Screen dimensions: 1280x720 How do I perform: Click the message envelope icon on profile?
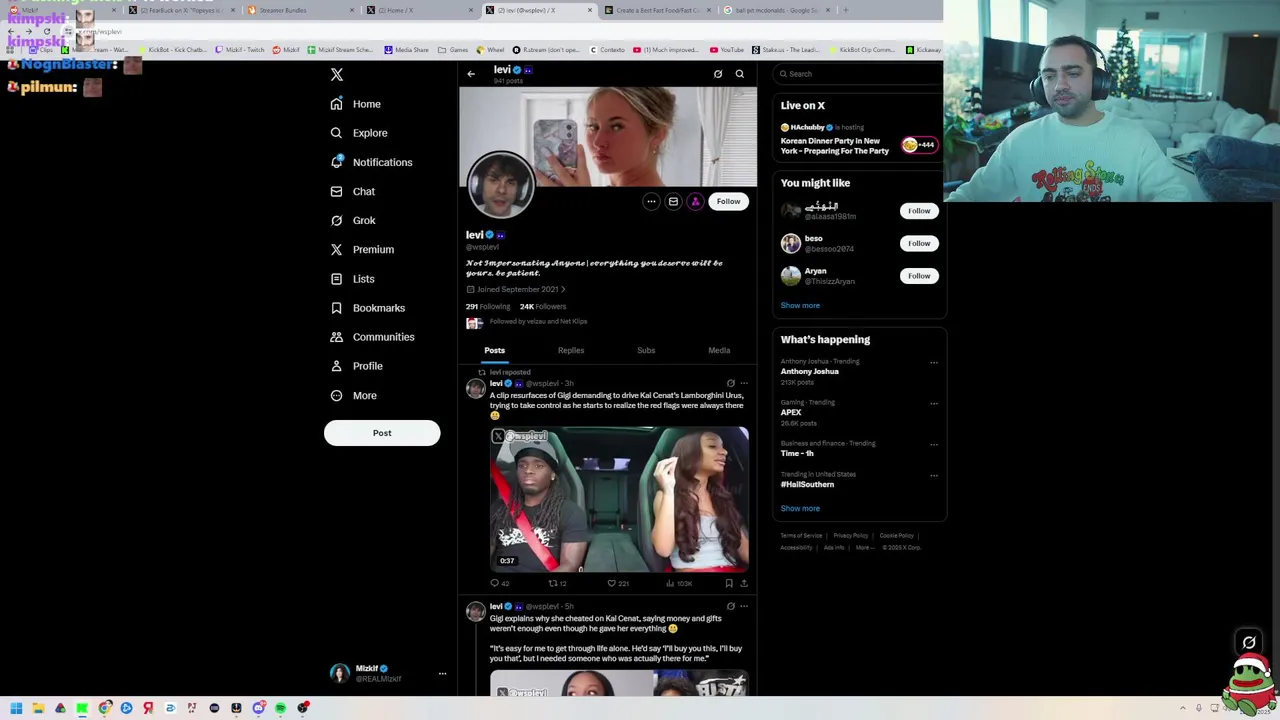click(673, 202)
